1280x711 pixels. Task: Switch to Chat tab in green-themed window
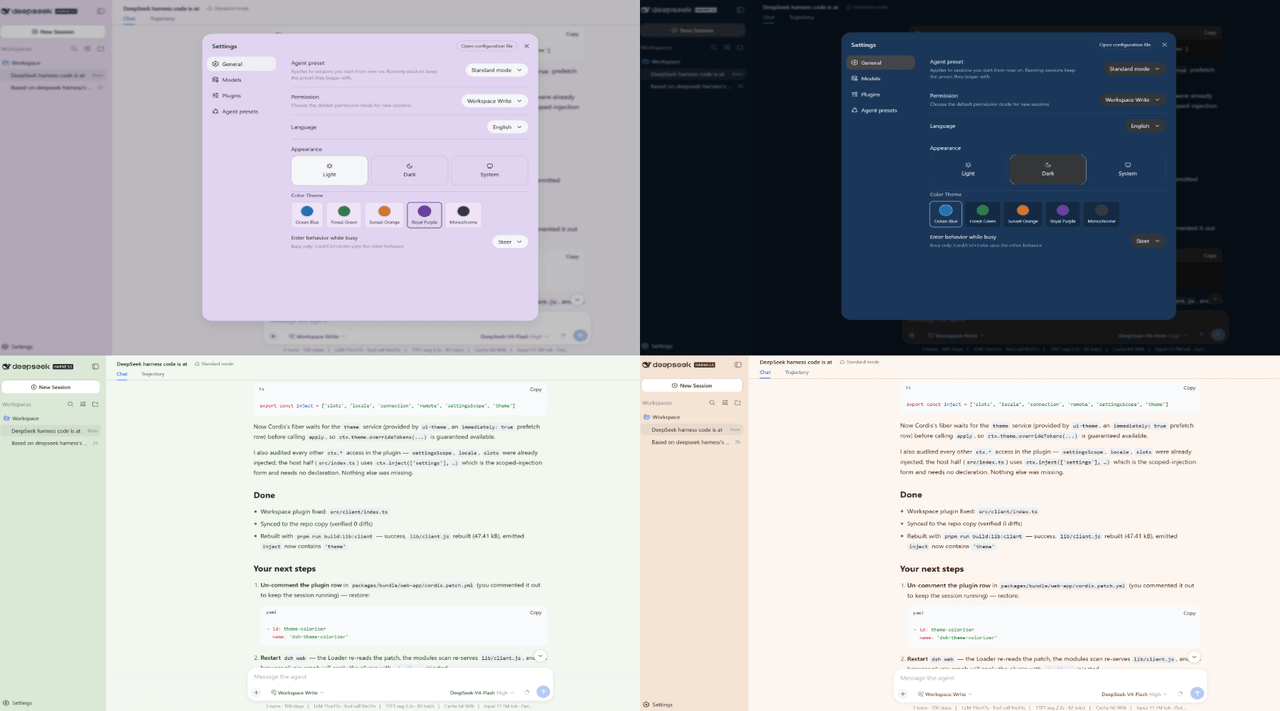point(122,374)
